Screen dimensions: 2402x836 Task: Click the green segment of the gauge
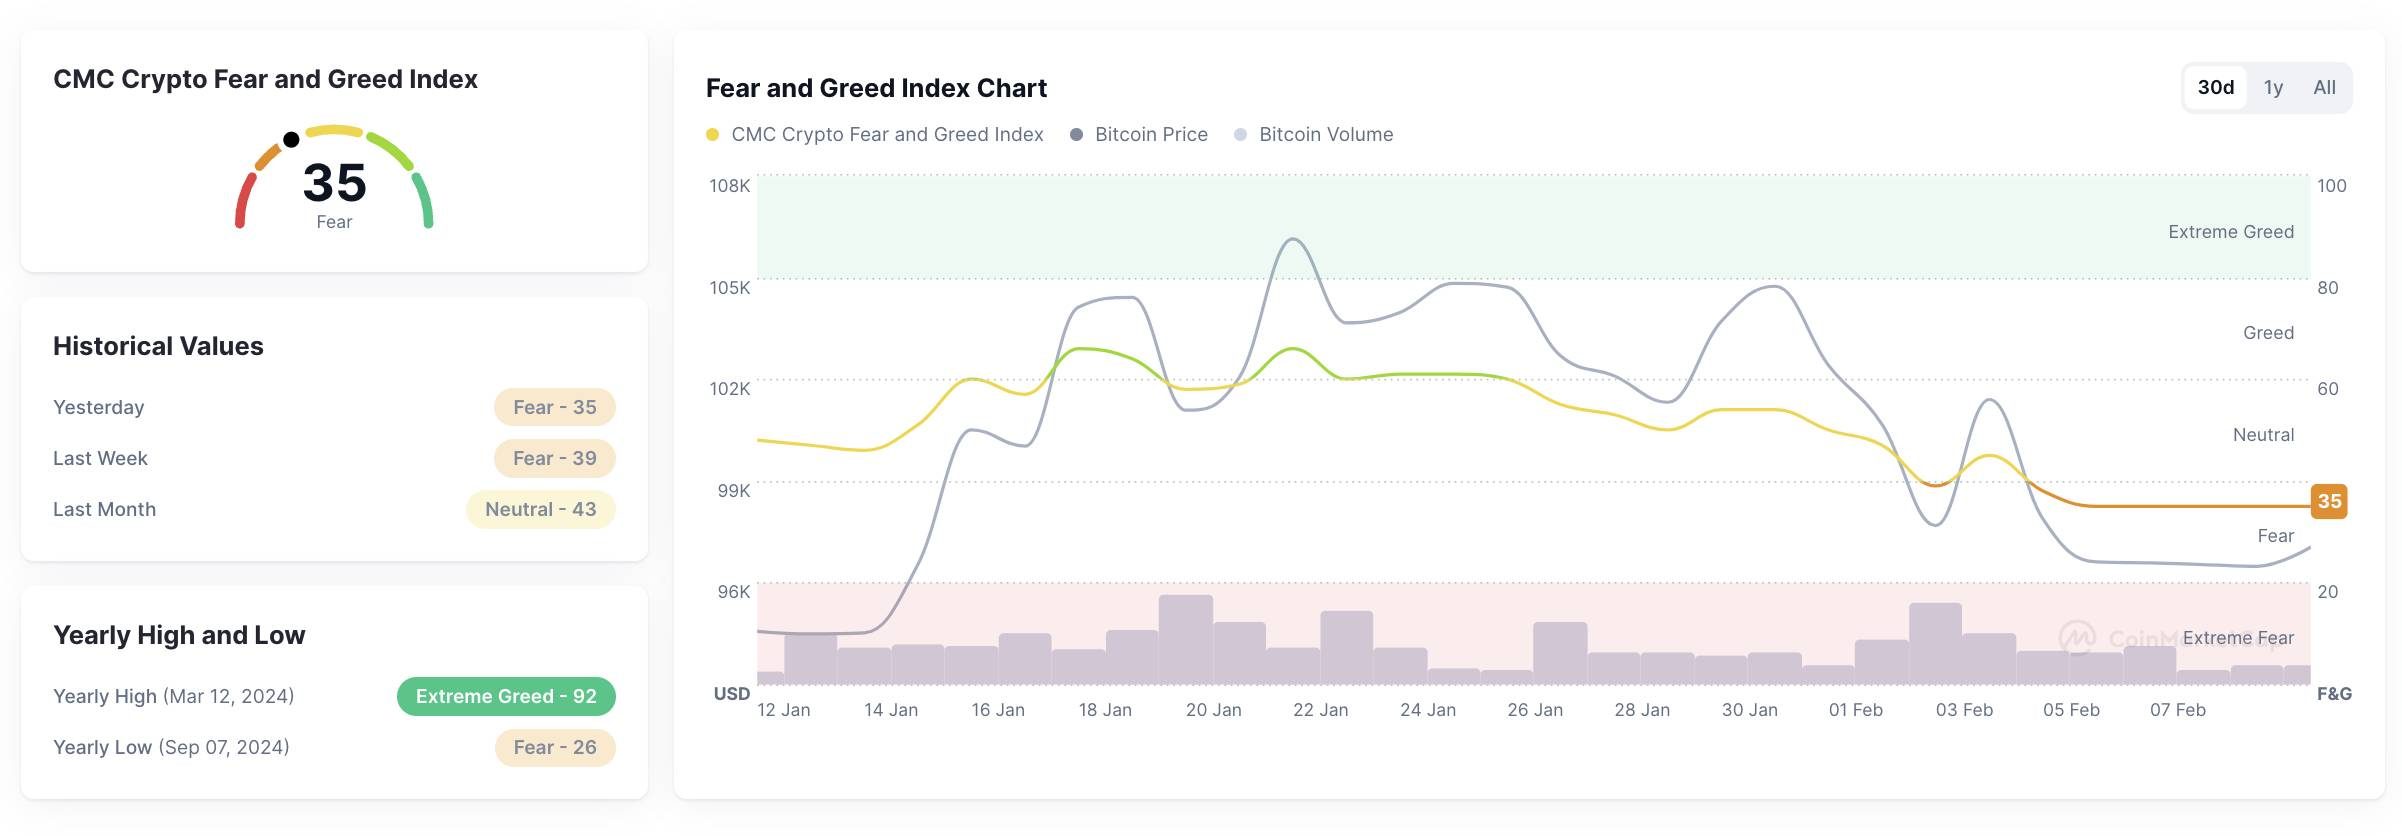click(424, 200)
